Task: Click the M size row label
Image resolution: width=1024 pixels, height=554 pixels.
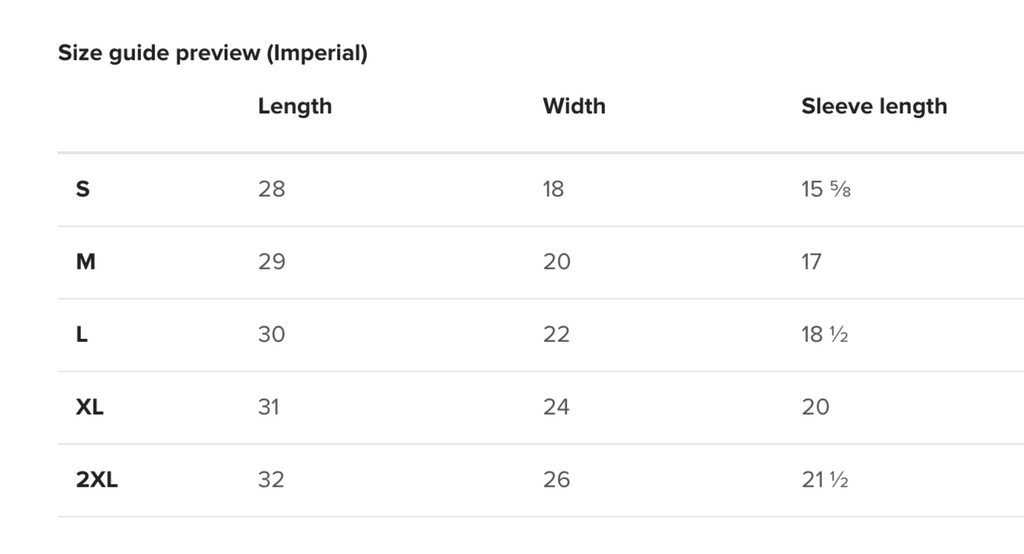Action: (x=86, y=261)
